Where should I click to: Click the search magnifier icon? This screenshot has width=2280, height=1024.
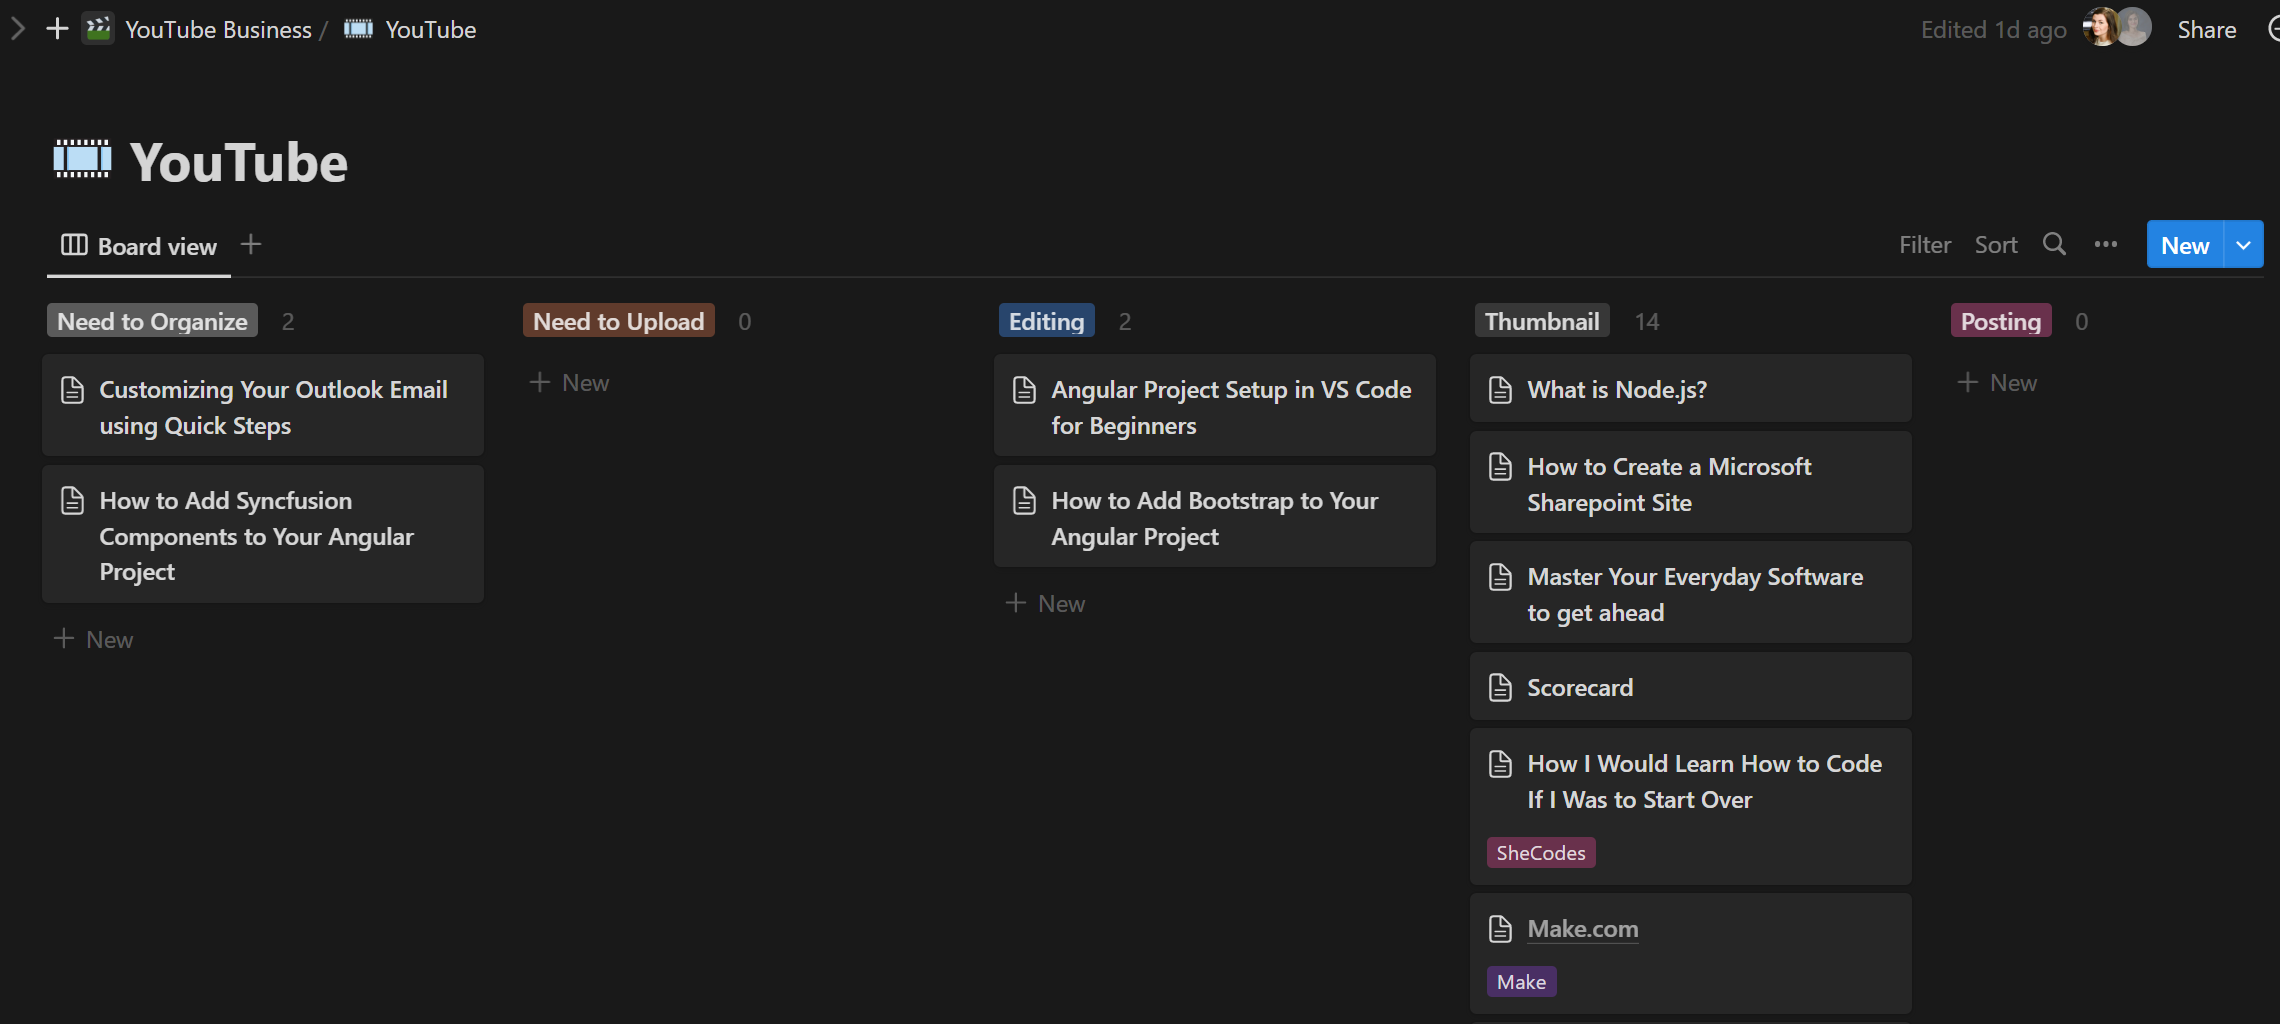tap(2054, 244)
